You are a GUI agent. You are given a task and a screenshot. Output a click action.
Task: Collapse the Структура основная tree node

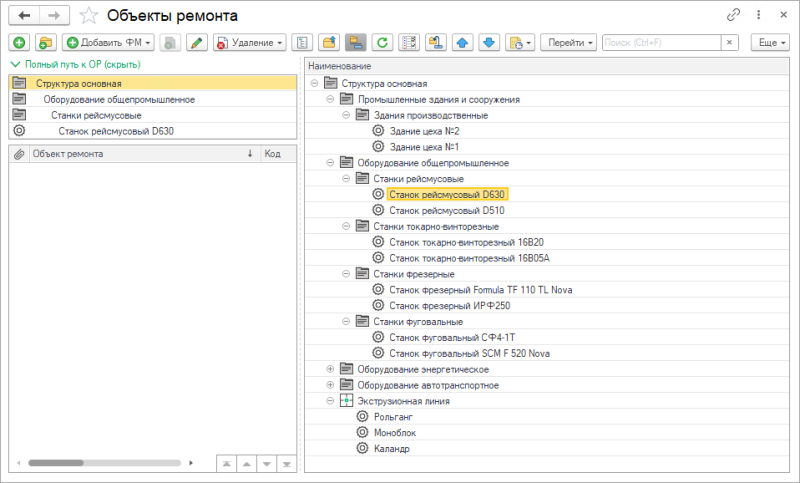coord(314,83)
